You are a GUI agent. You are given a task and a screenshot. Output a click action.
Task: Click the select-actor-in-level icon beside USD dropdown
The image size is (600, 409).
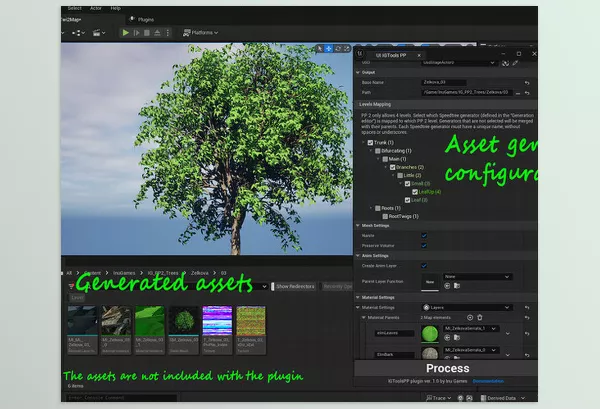coord(505,63)
